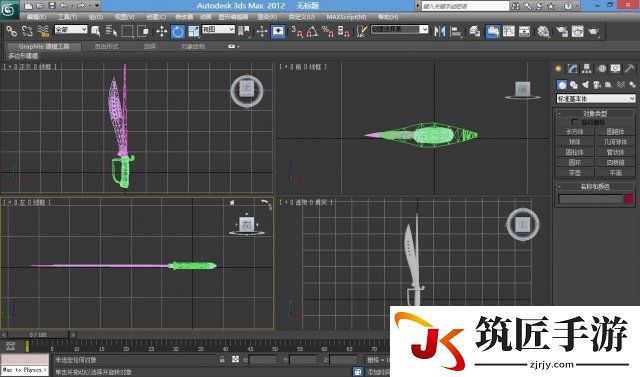This screenshot has height=377, width=640.
Task: Toggle the Window/Crossing selection icon
Action: click(143, 31)
